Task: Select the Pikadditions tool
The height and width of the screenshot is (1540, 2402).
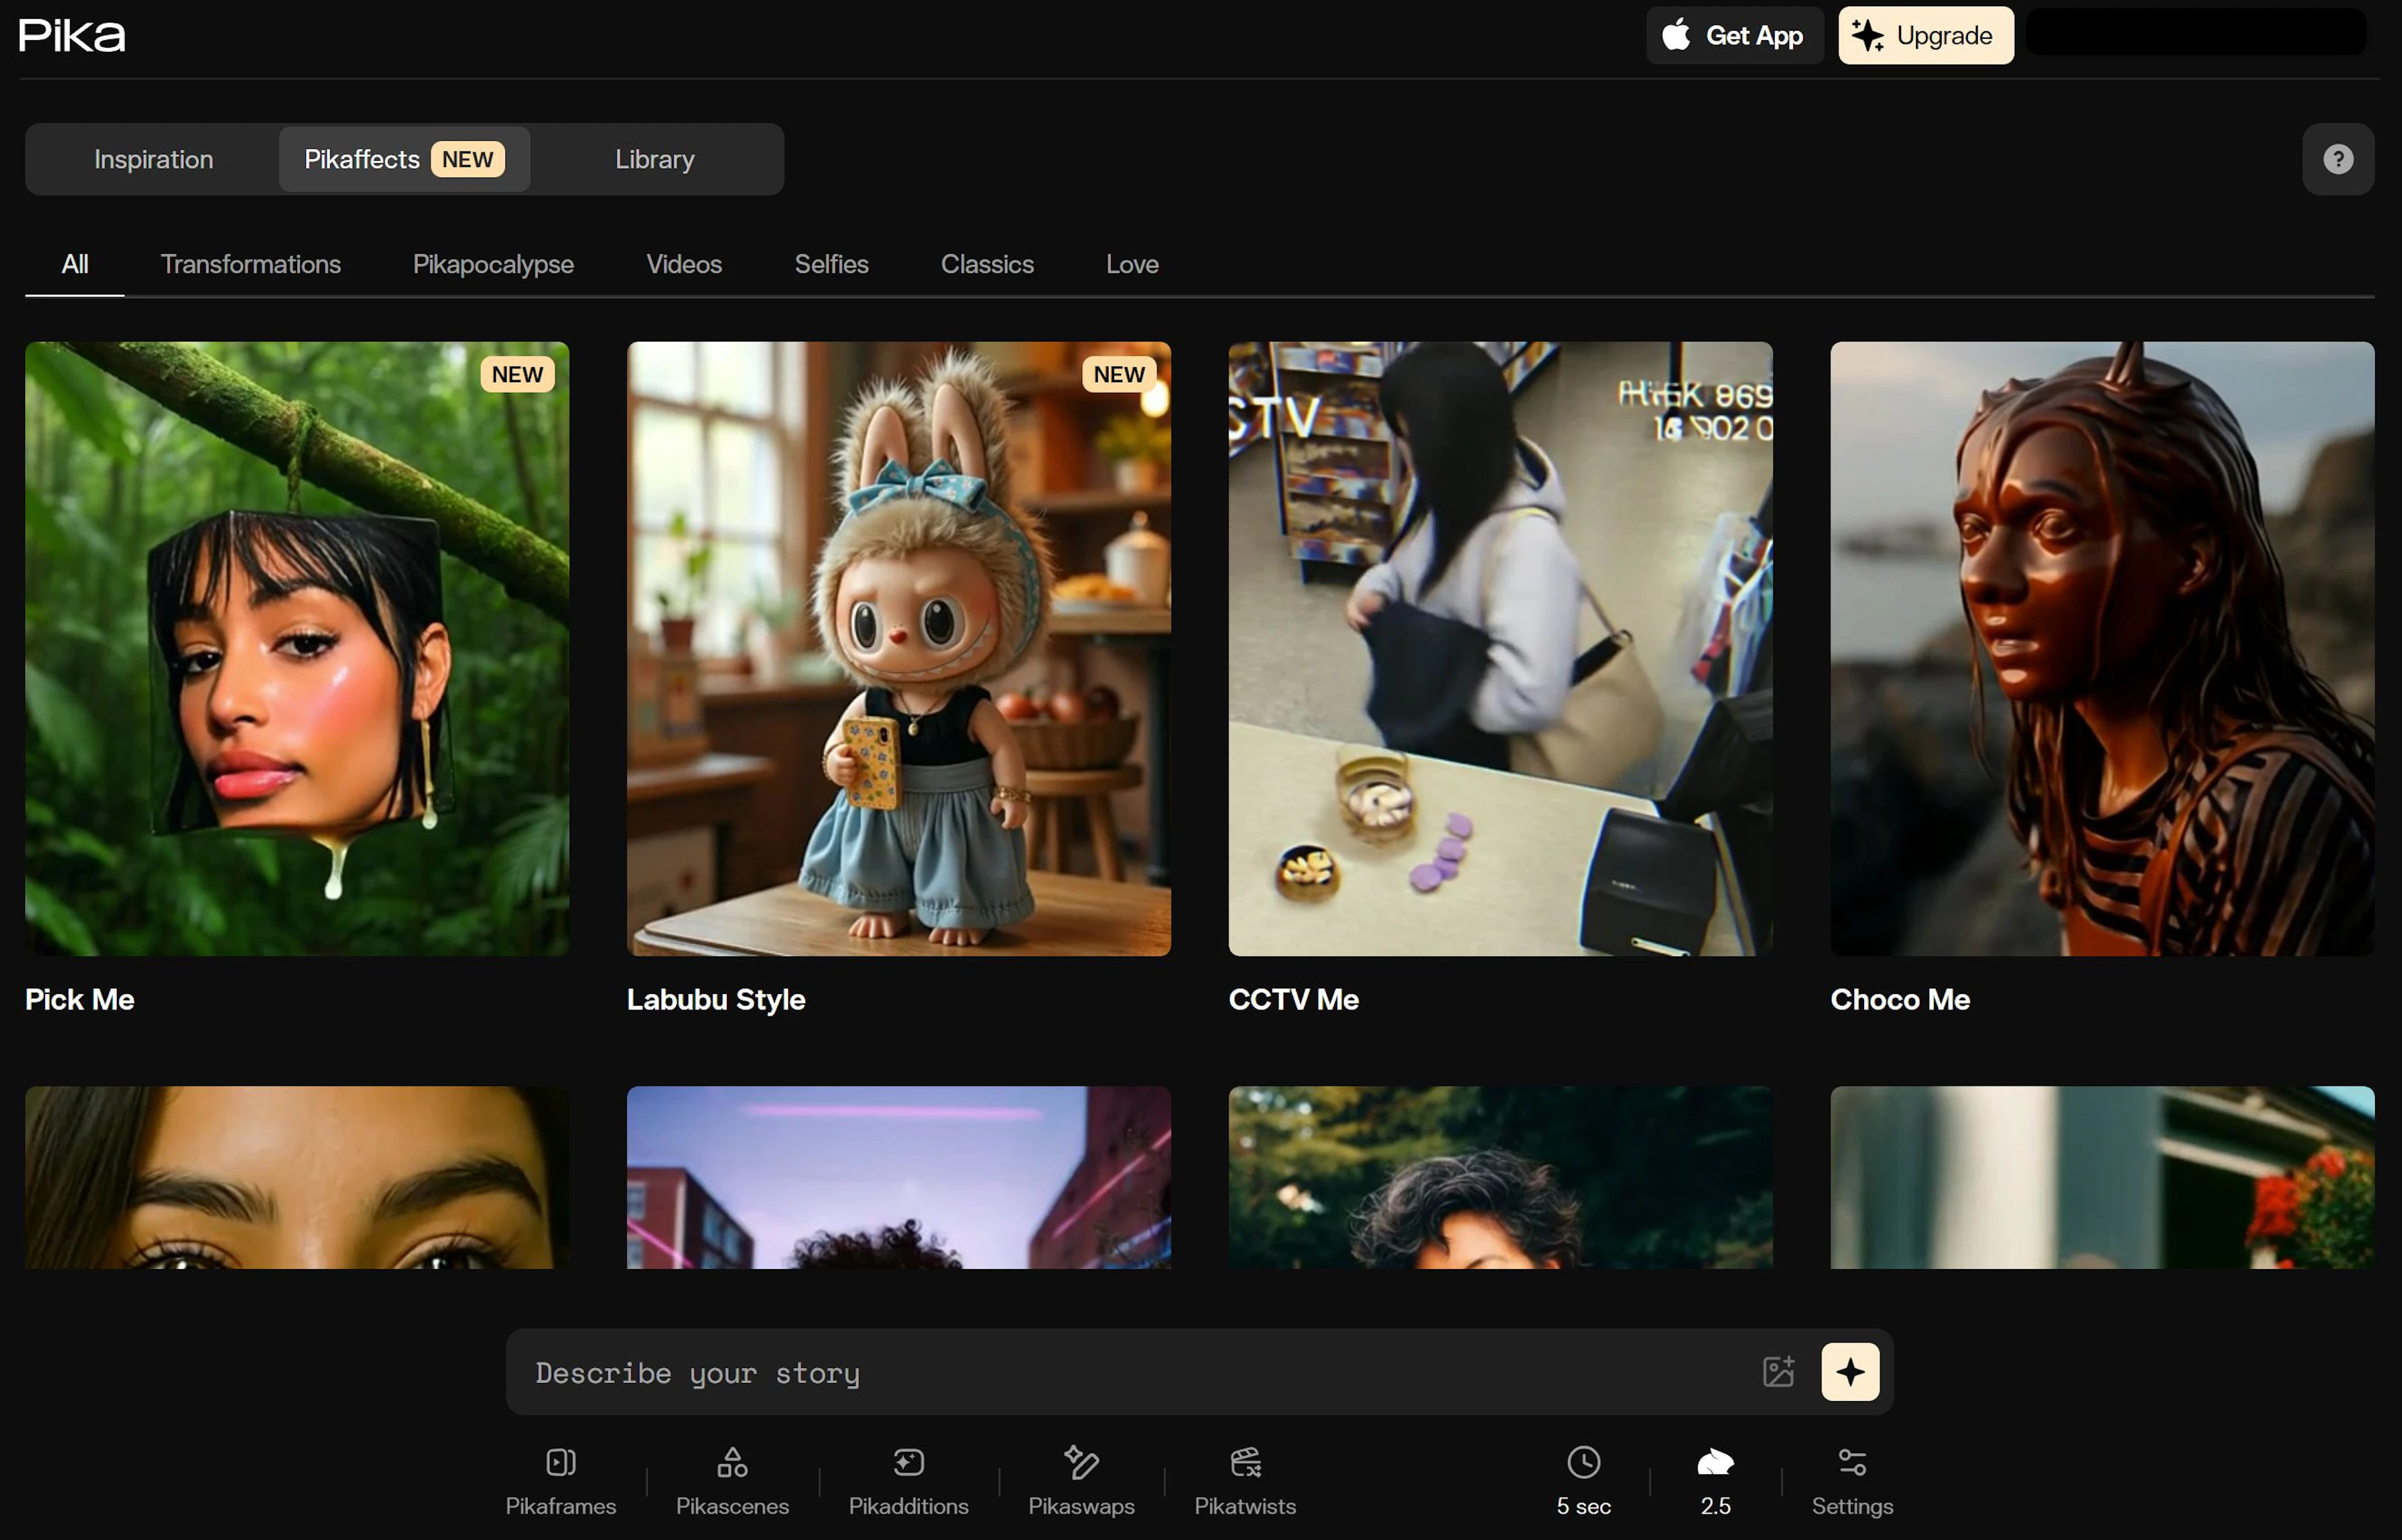Action: 908,1480
